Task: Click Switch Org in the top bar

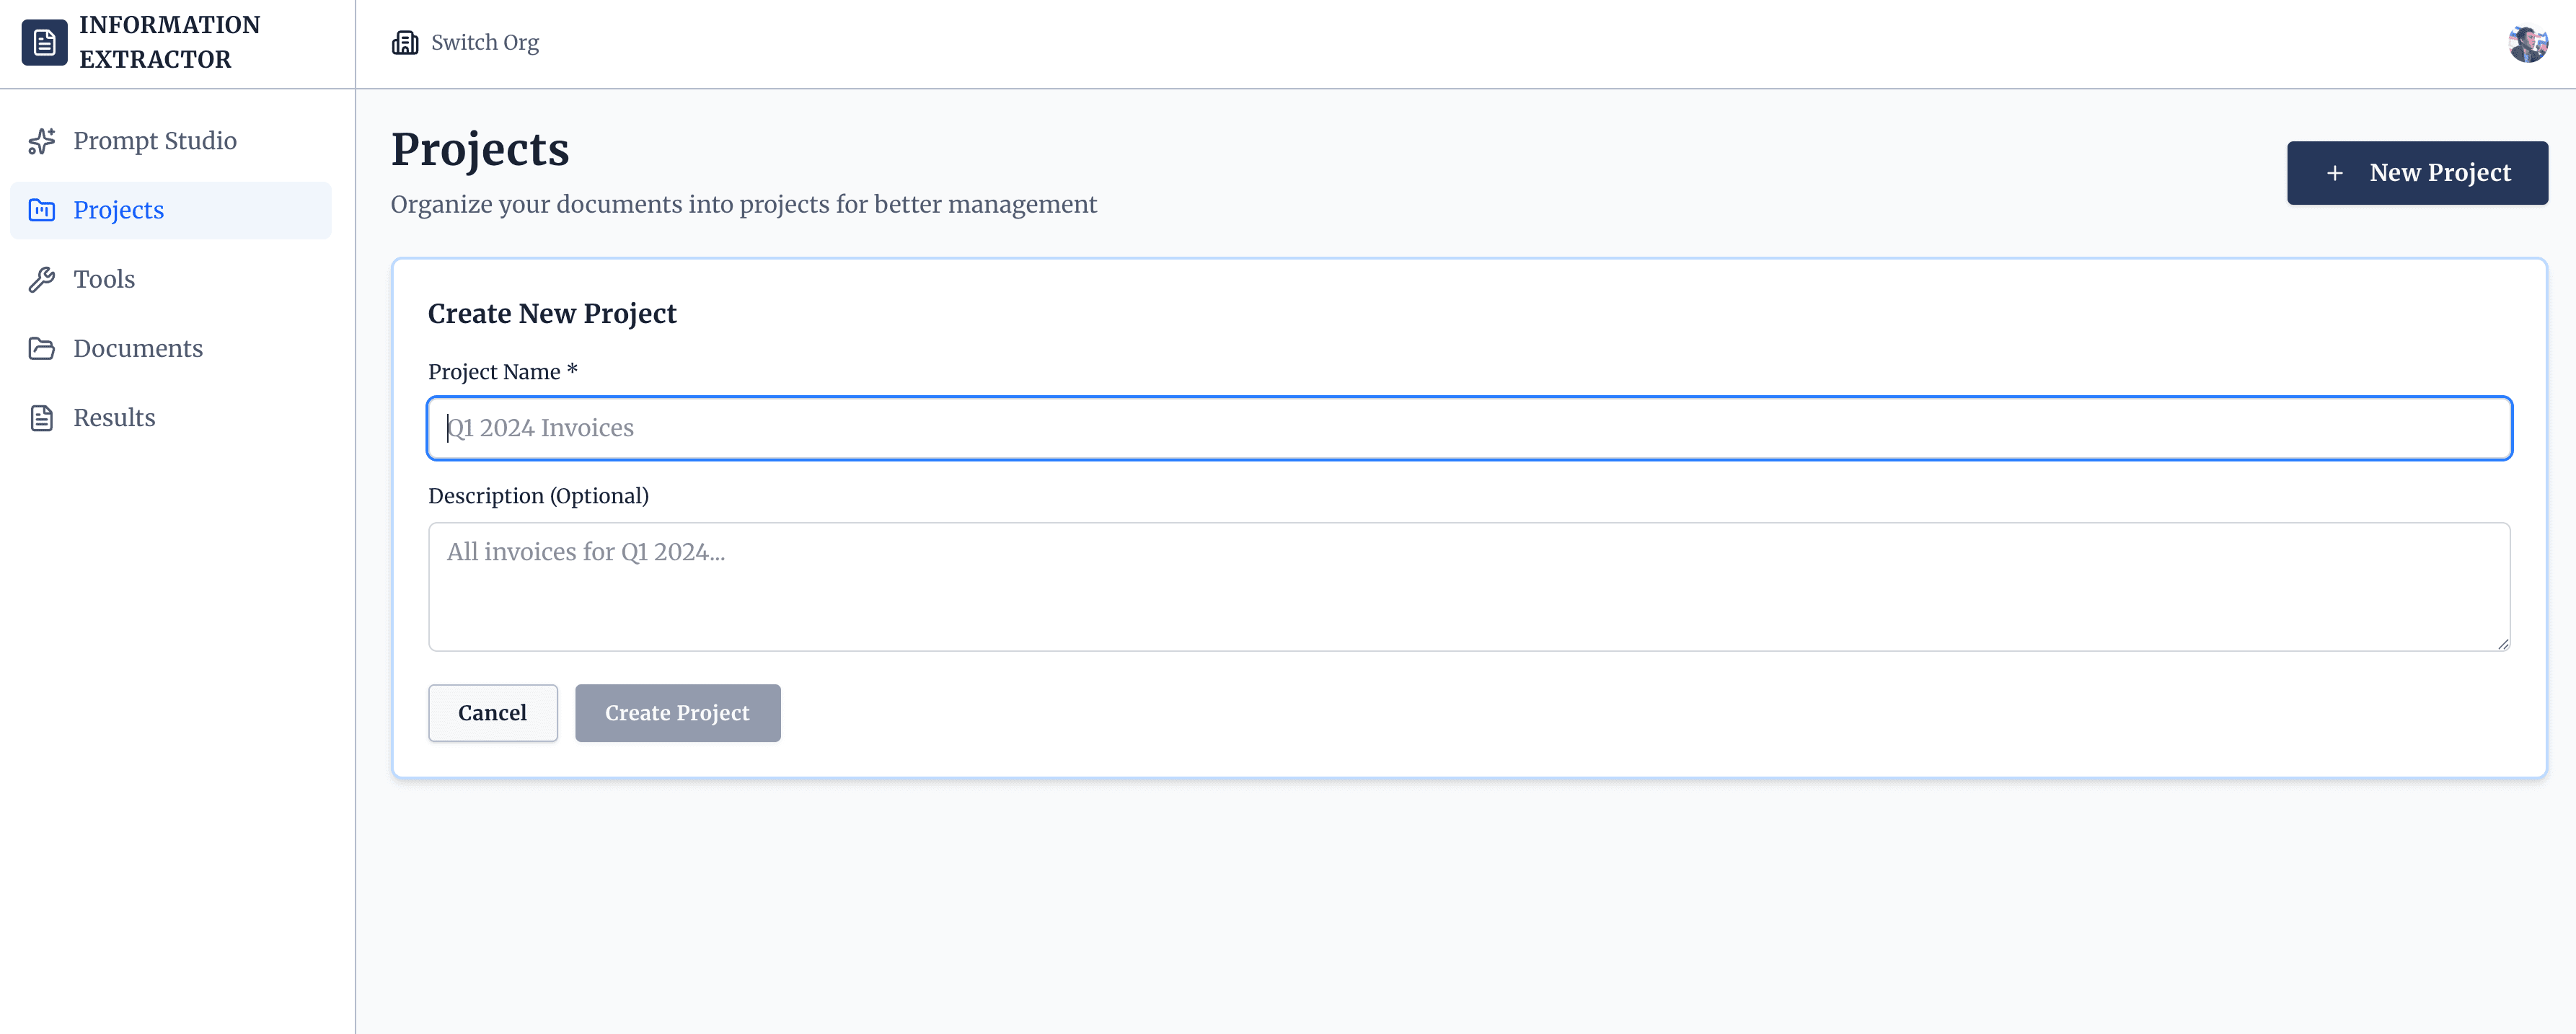Action: point(484,42)
